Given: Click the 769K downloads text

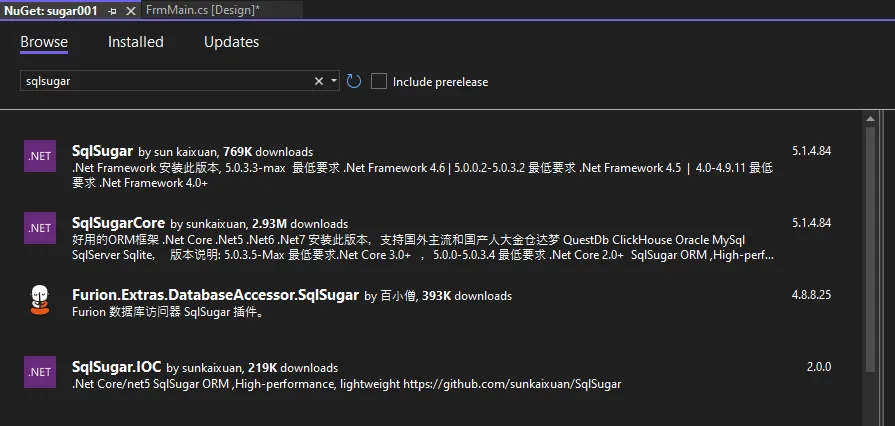Looking at the screenshot, I should coord(268,152).
